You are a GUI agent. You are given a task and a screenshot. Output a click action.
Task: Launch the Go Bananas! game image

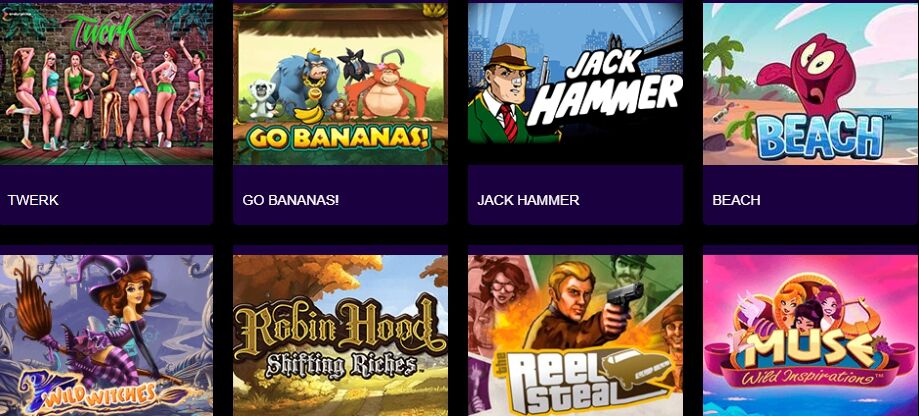[x=340, y=84]
